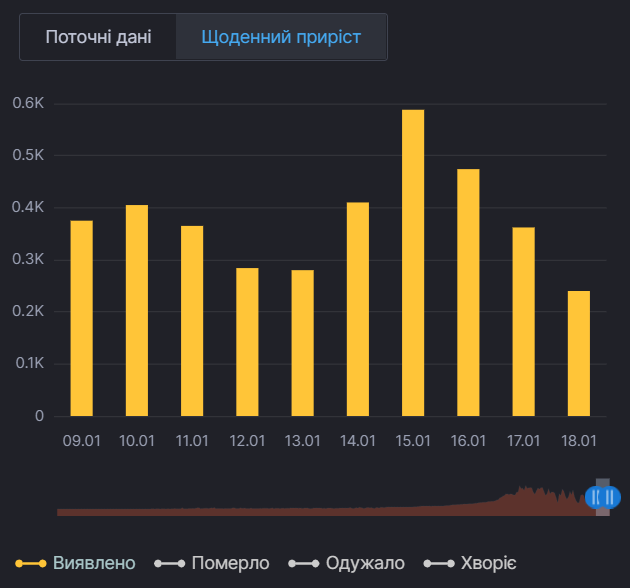Image resolution: width=630 pixels, height=588 pixels.
Task: Click the yellow Виявлено legend line marker
Action: [31, 563]
